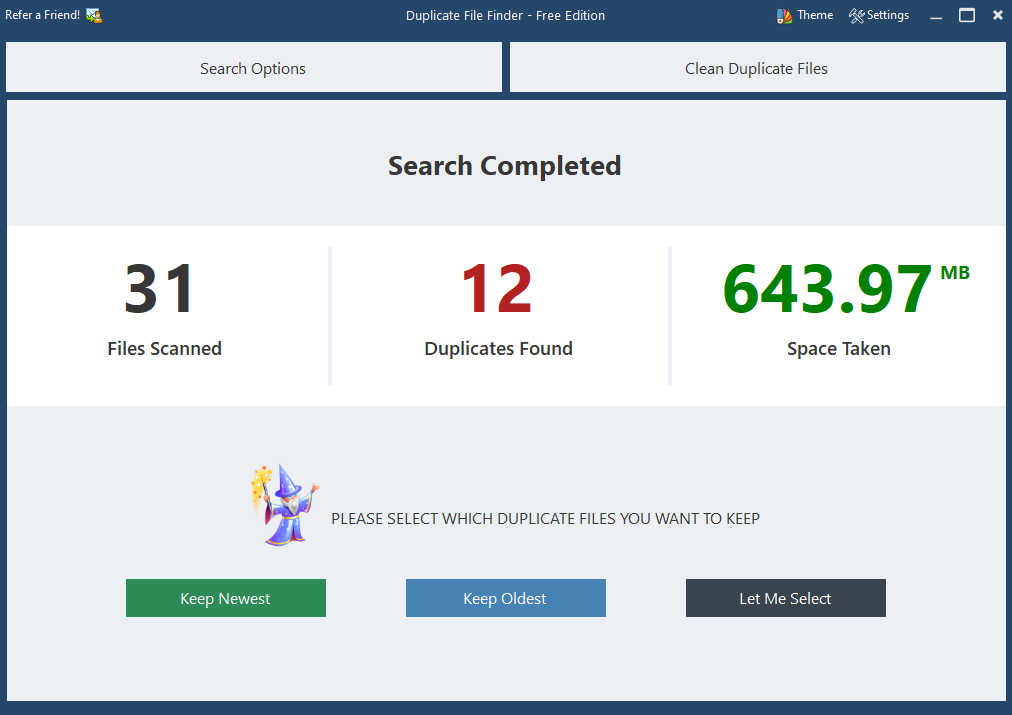Click the Search Completed heading
The width and height of the screenshot is (1012, 715).
tap(505, 165)
